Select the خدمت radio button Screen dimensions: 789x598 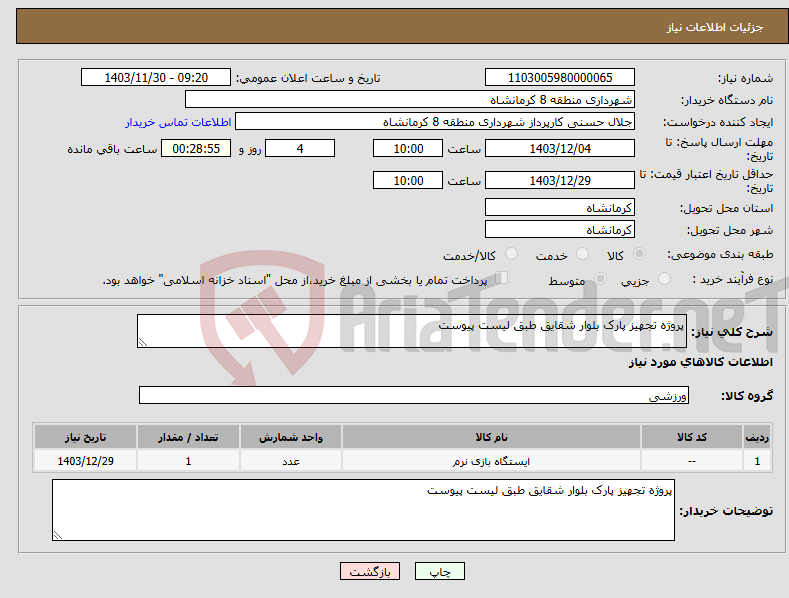coord(582,254)
